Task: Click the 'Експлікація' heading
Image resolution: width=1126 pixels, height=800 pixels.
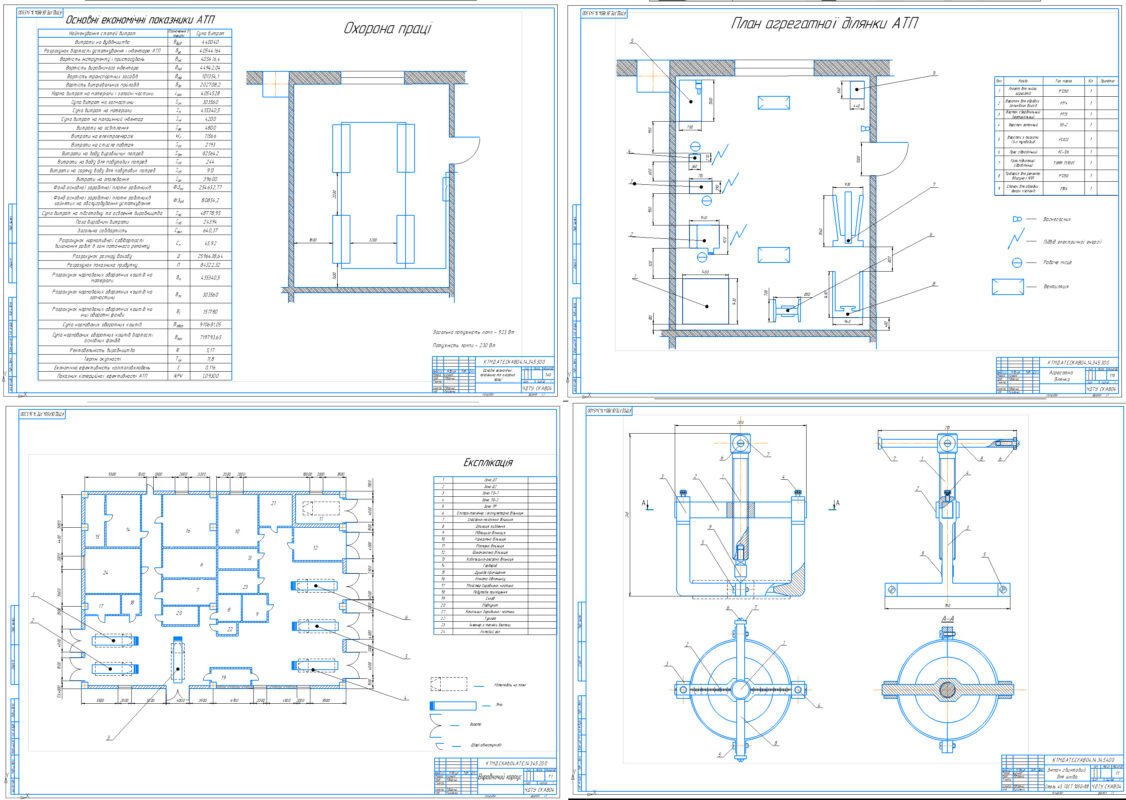Action: click(x=490, y=463)
